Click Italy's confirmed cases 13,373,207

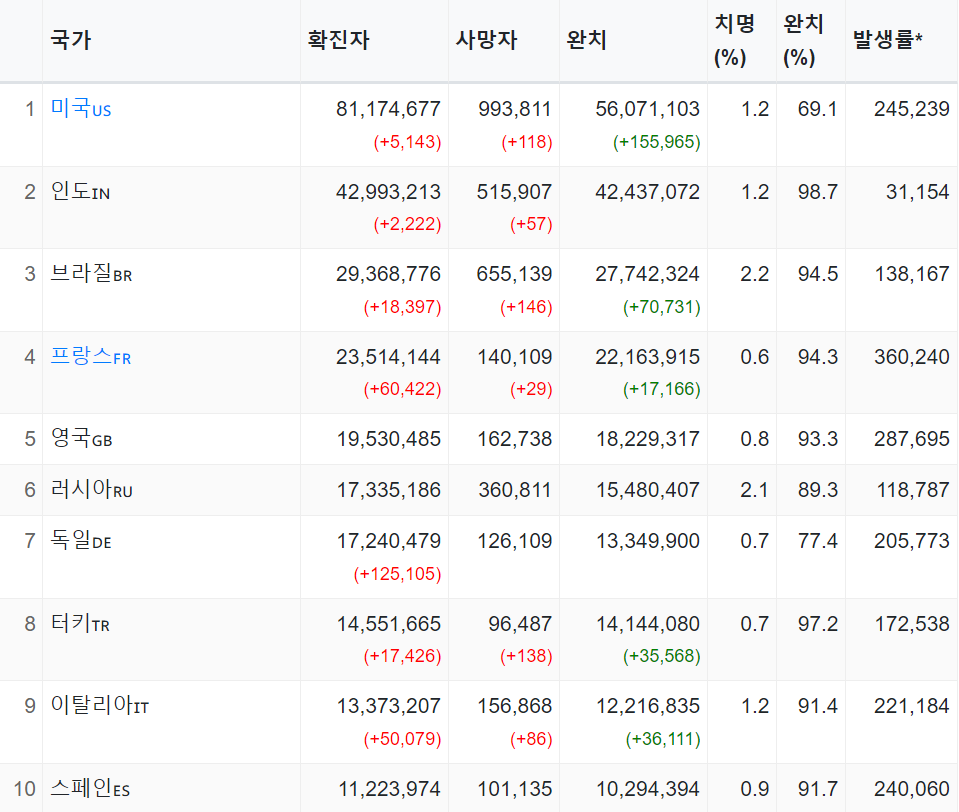click(x=389, y=706)
